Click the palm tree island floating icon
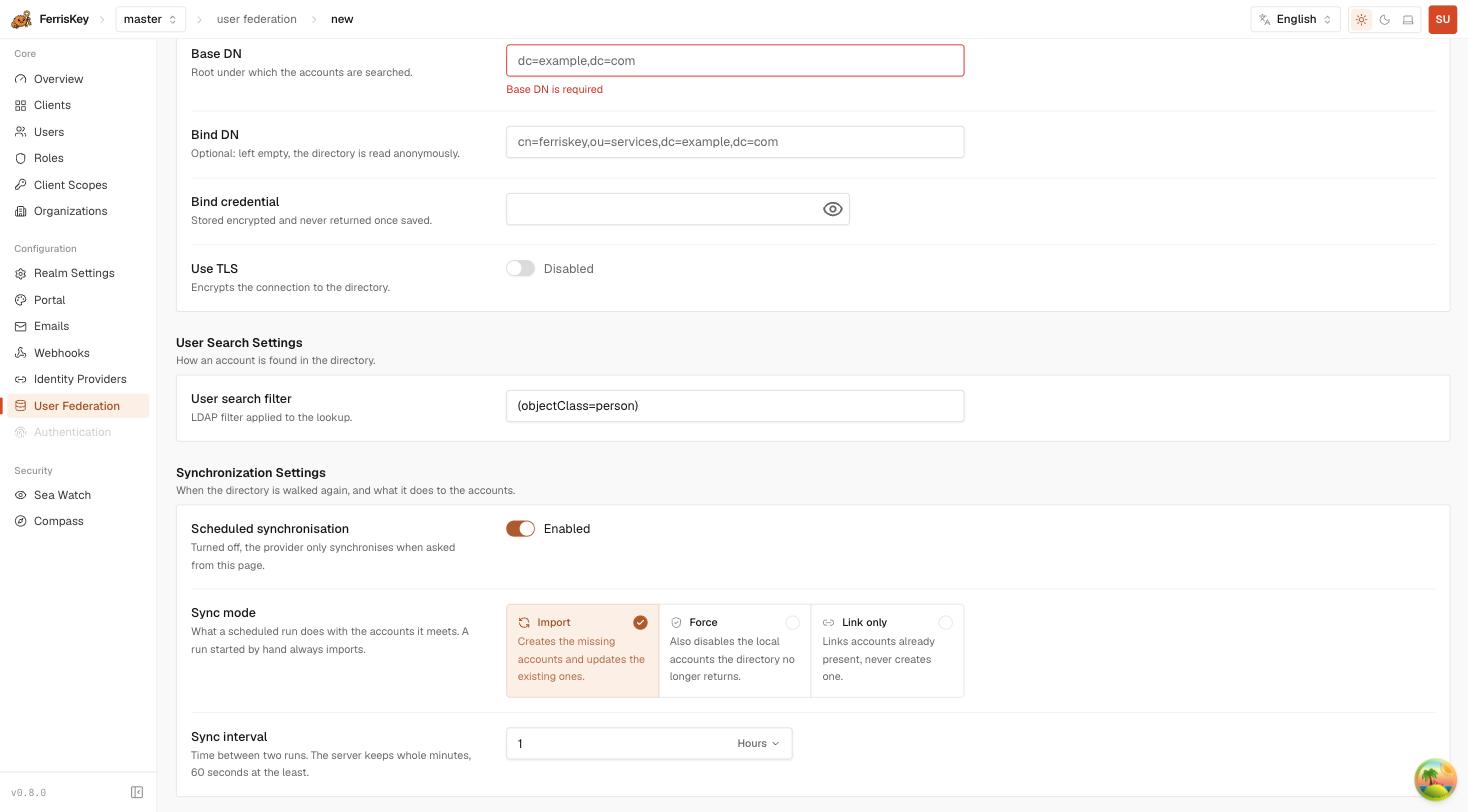 1435,780
